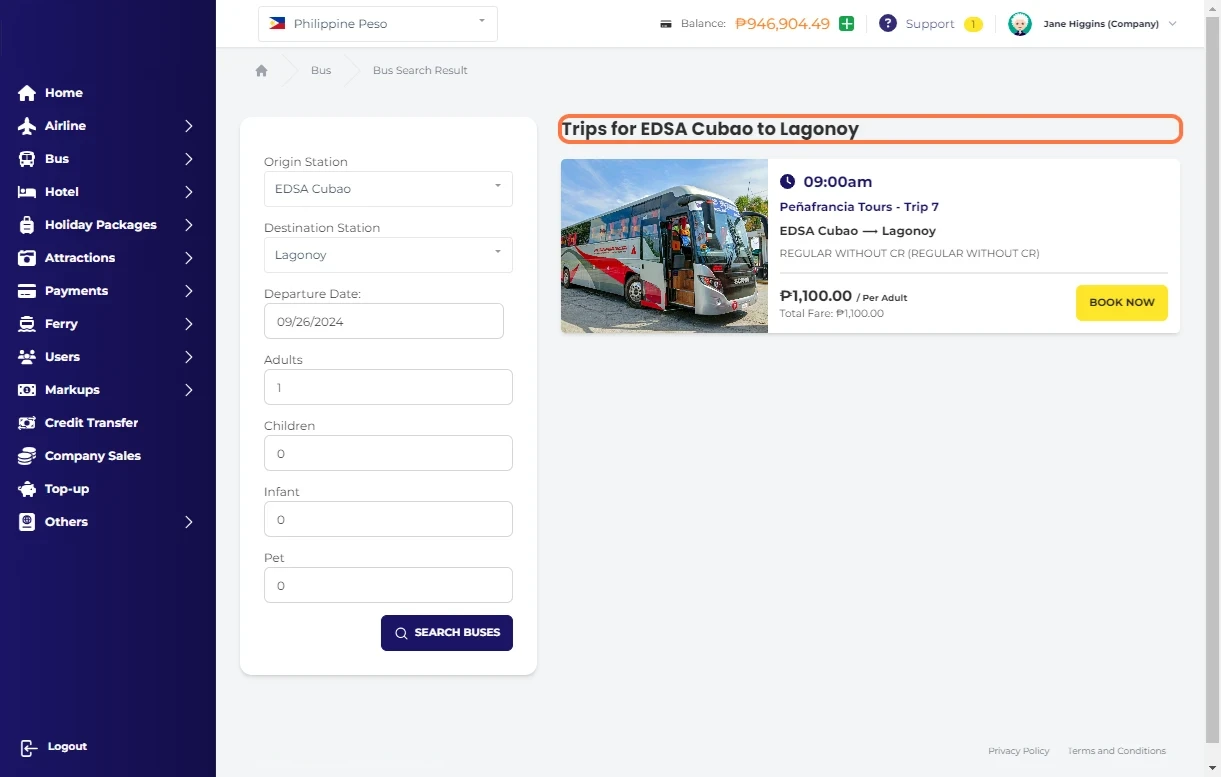The width and height of the screenshot is (1221, 777).
Task: Open the Holiday Packages menu item
Action: click(100, 225)
